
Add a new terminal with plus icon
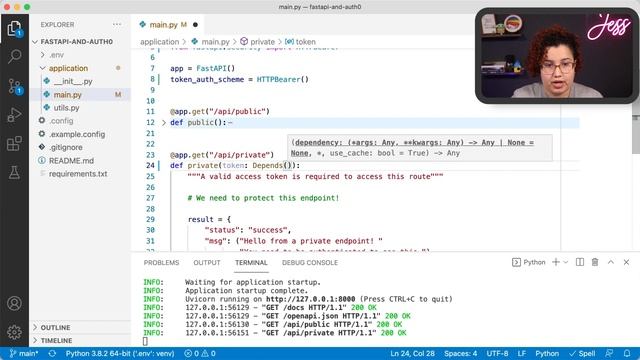556,262
